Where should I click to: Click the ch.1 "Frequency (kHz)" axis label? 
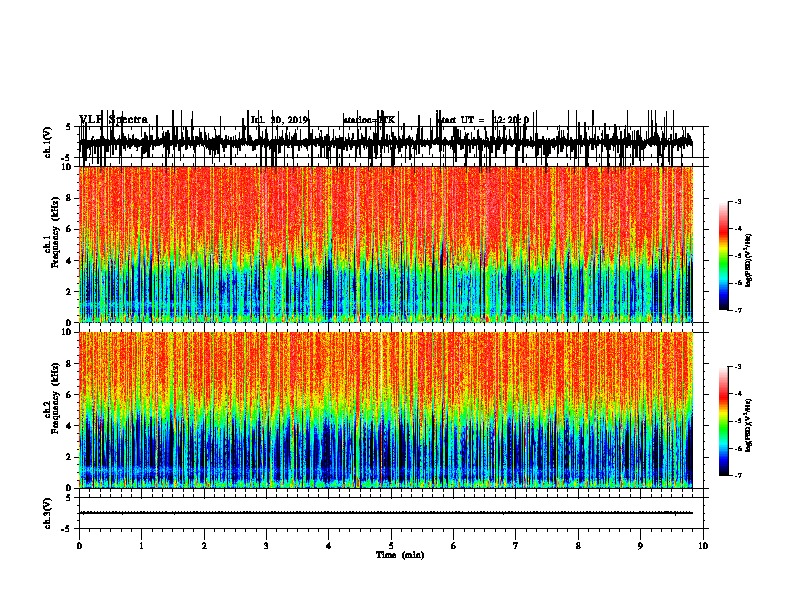(x=55, y=232)
